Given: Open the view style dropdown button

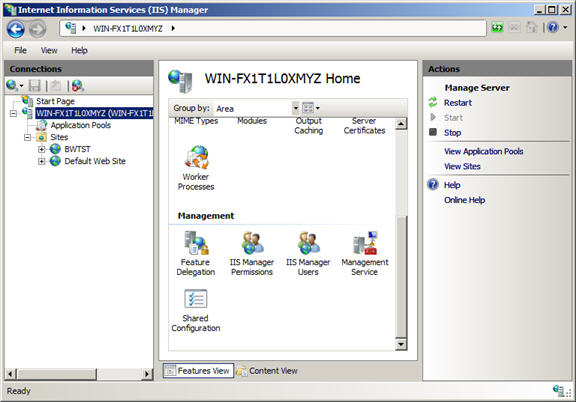Looking at the screenshot, I should 311,108.
